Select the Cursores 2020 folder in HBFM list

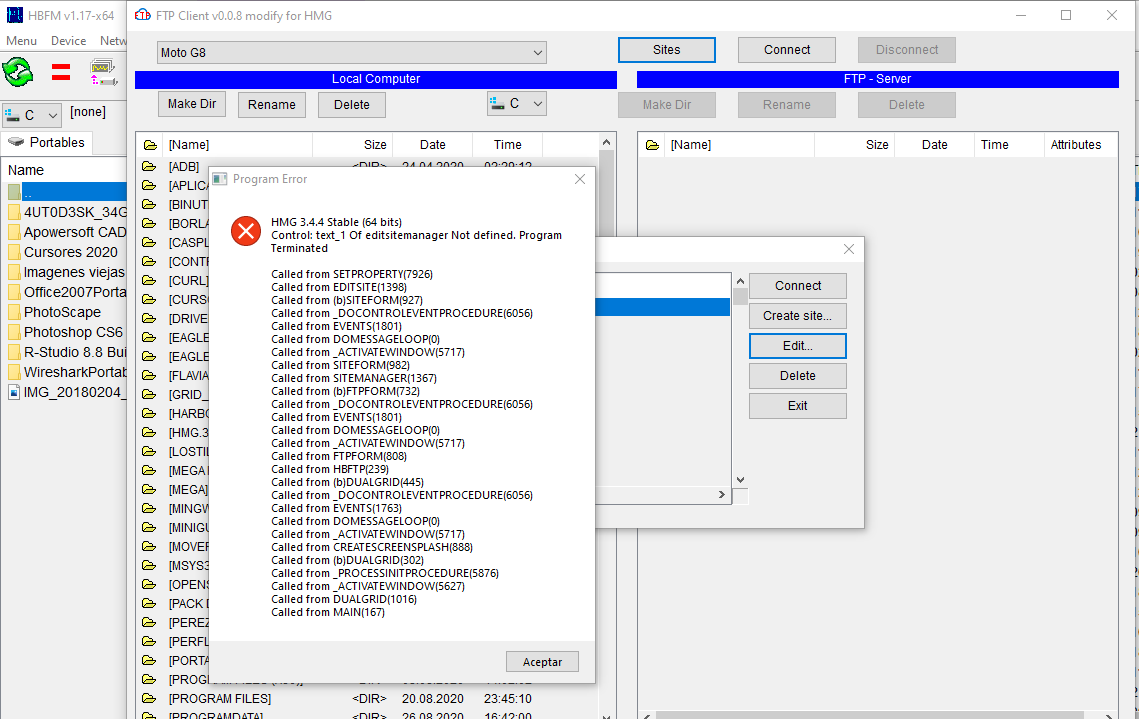click(70, 252)
